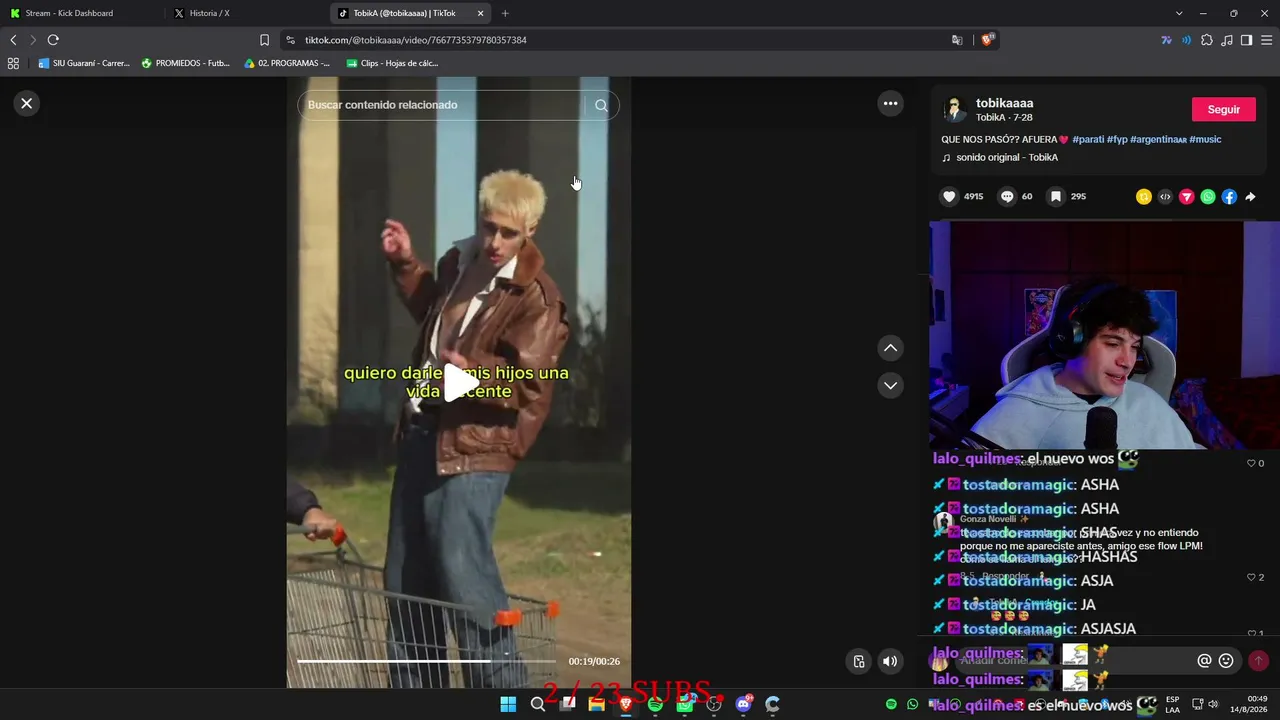Viewport: 1280px width, 720px height.
Task: Open the #parati hashtag
Action: point(1088,139)
